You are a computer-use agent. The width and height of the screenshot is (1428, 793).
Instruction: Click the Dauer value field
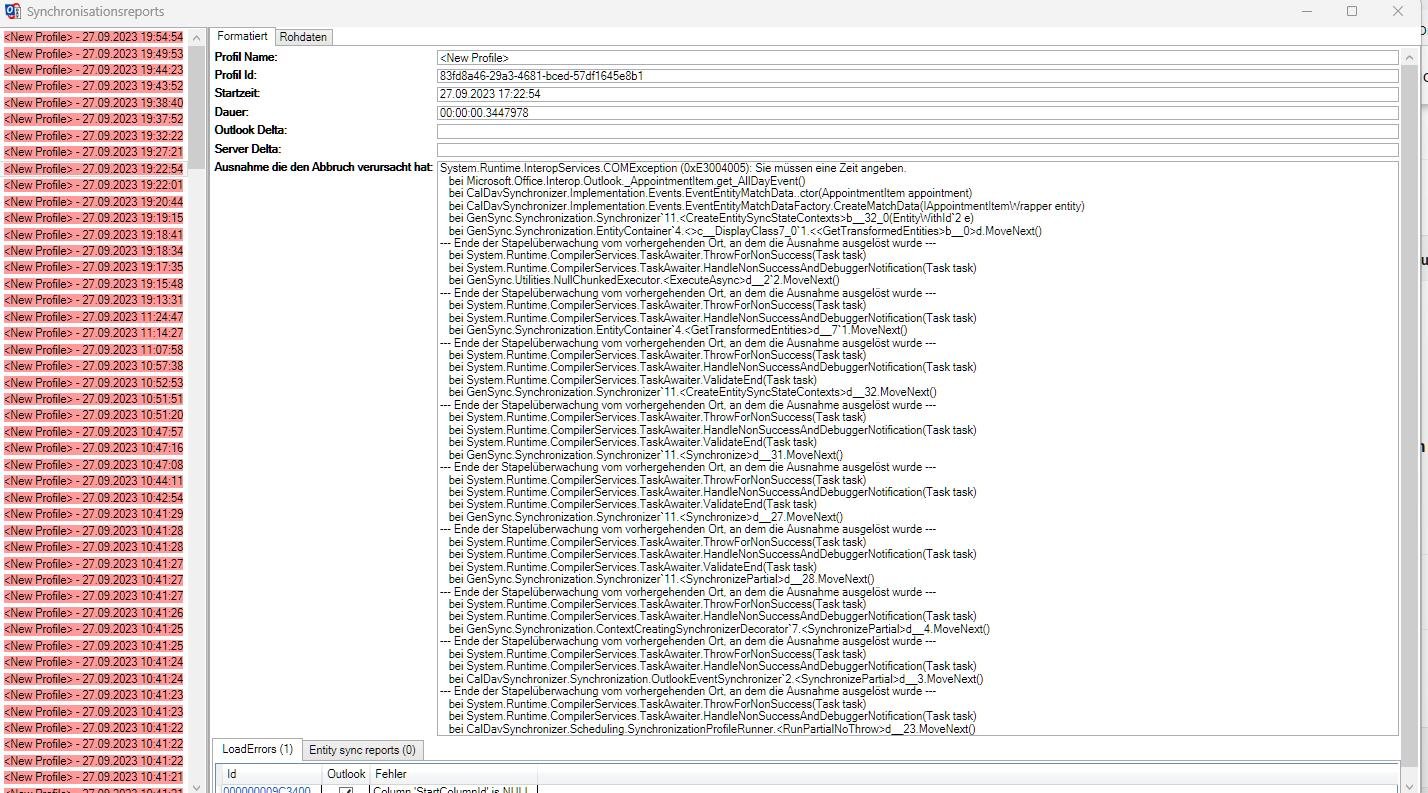click(916, 113)
